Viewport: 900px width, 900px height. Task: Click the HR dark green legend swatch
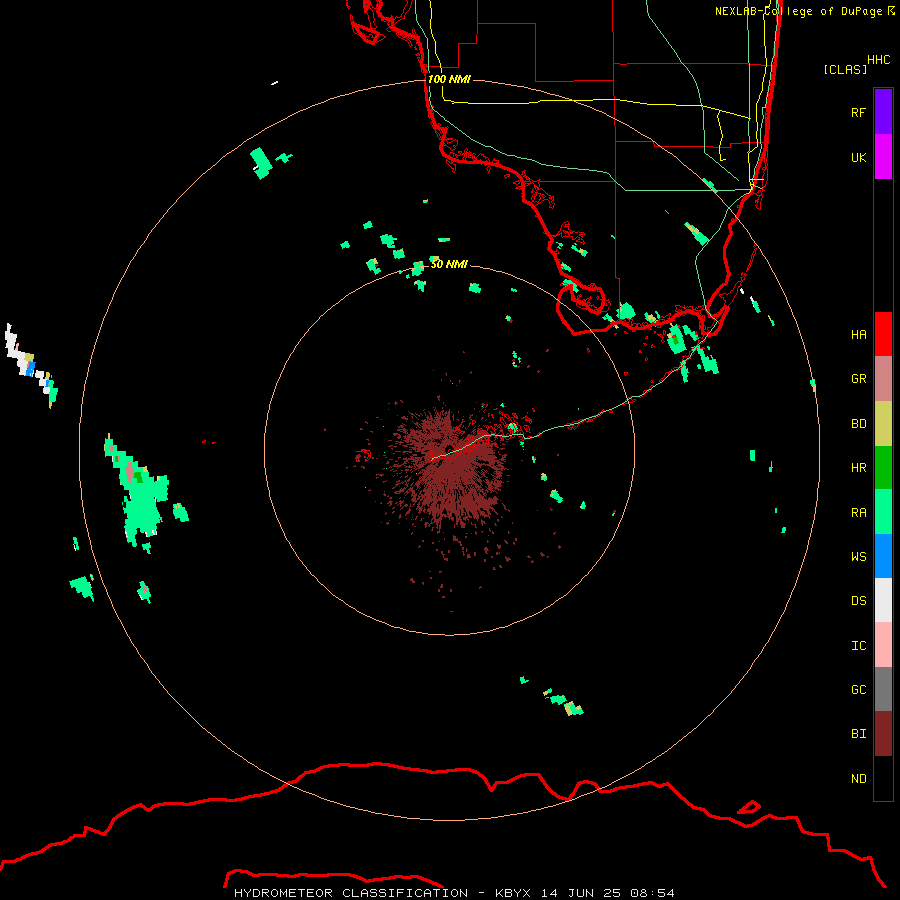tap(883, 467)
